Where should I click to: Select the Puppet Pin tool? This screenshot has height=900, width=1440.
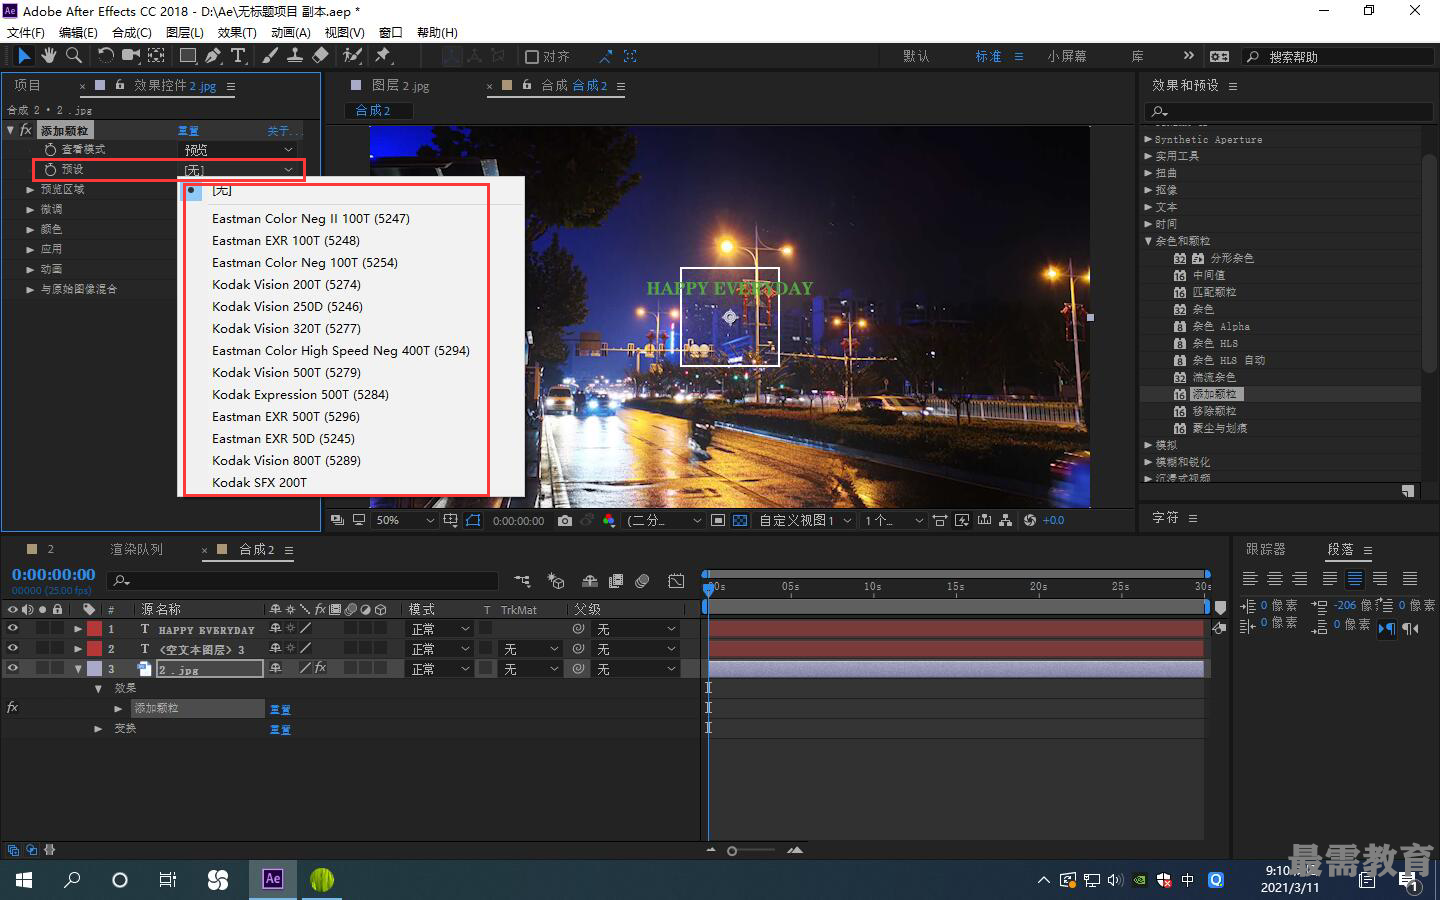382,56
